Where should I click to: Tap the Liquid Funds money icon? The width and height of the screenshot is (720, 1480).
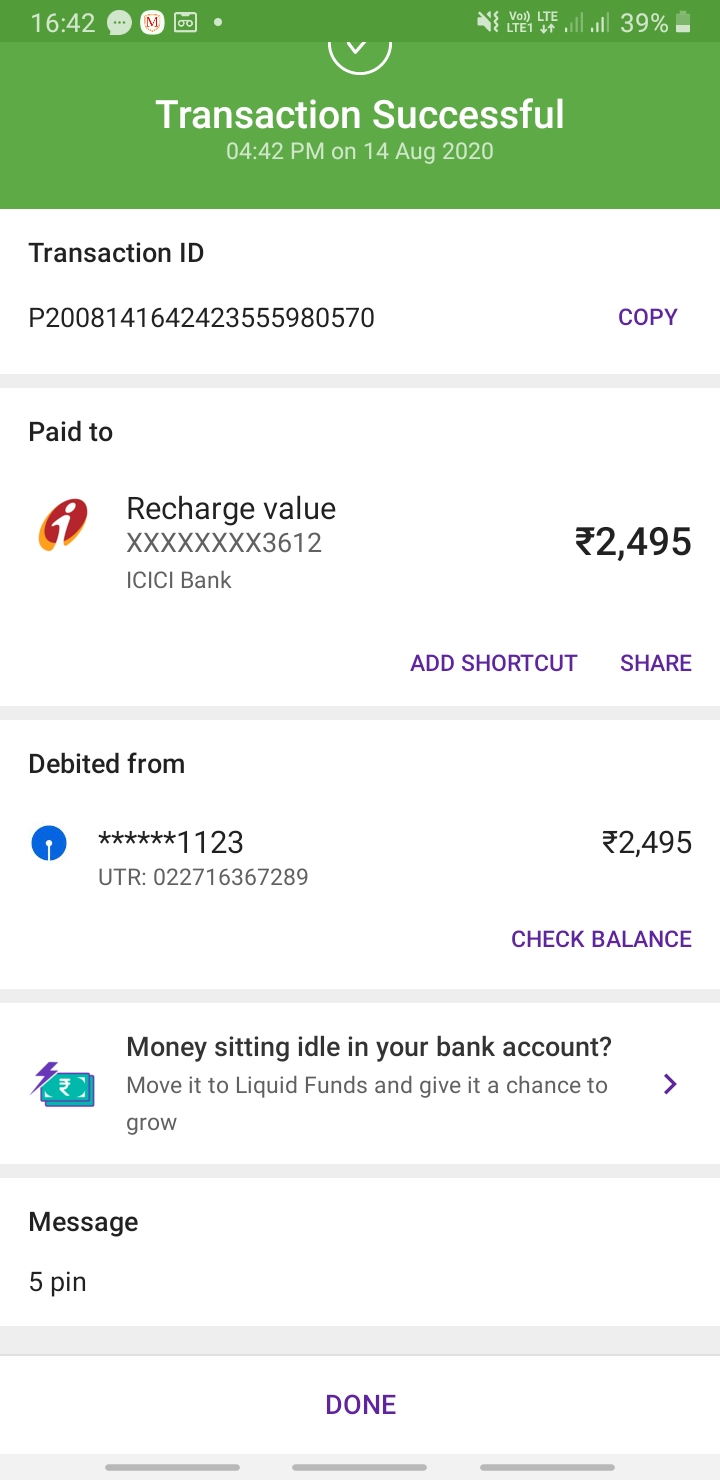coord(63,1084)
